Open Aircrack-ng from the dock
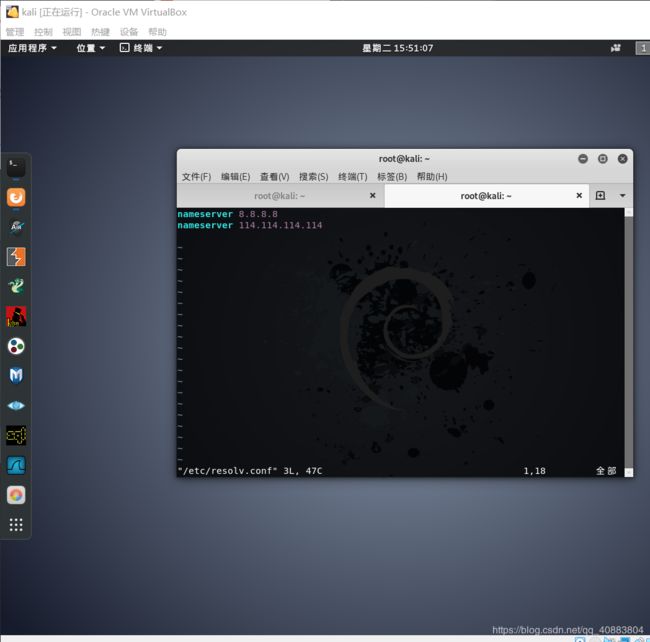Image resolution: width=650 pixels, height=642 pixels. click(16, 227)
